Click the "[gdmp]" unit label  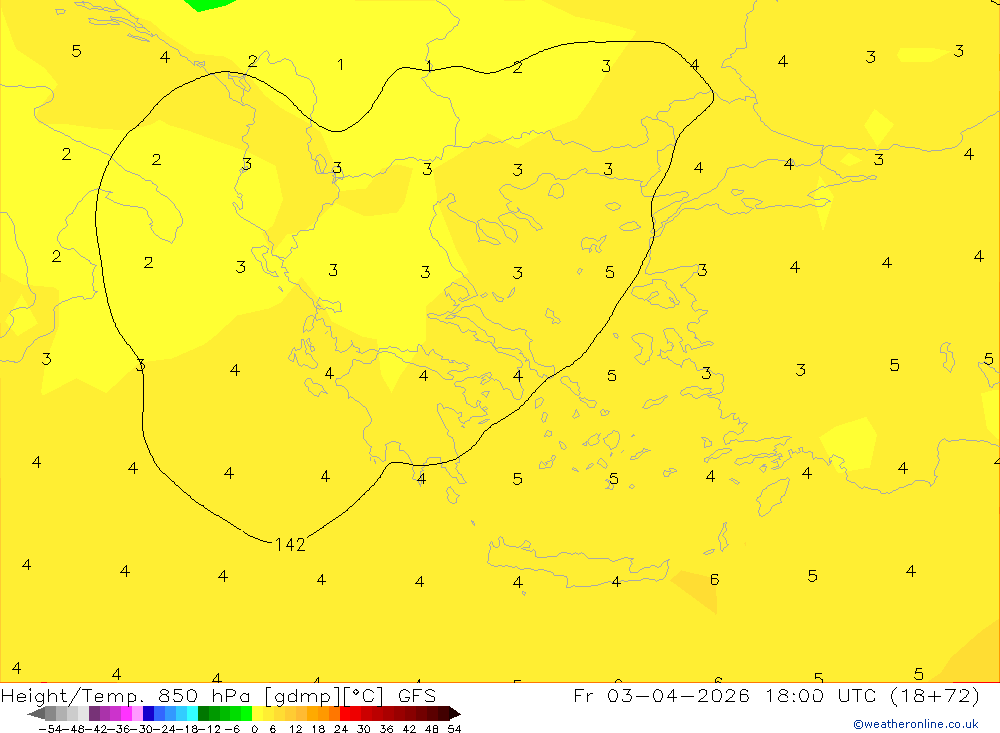pos(302,695)
